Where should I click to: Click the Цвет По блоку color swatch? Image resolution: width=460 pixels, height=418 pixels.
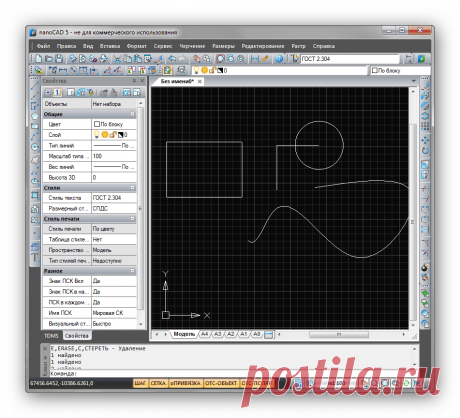[x=97, y=124]
